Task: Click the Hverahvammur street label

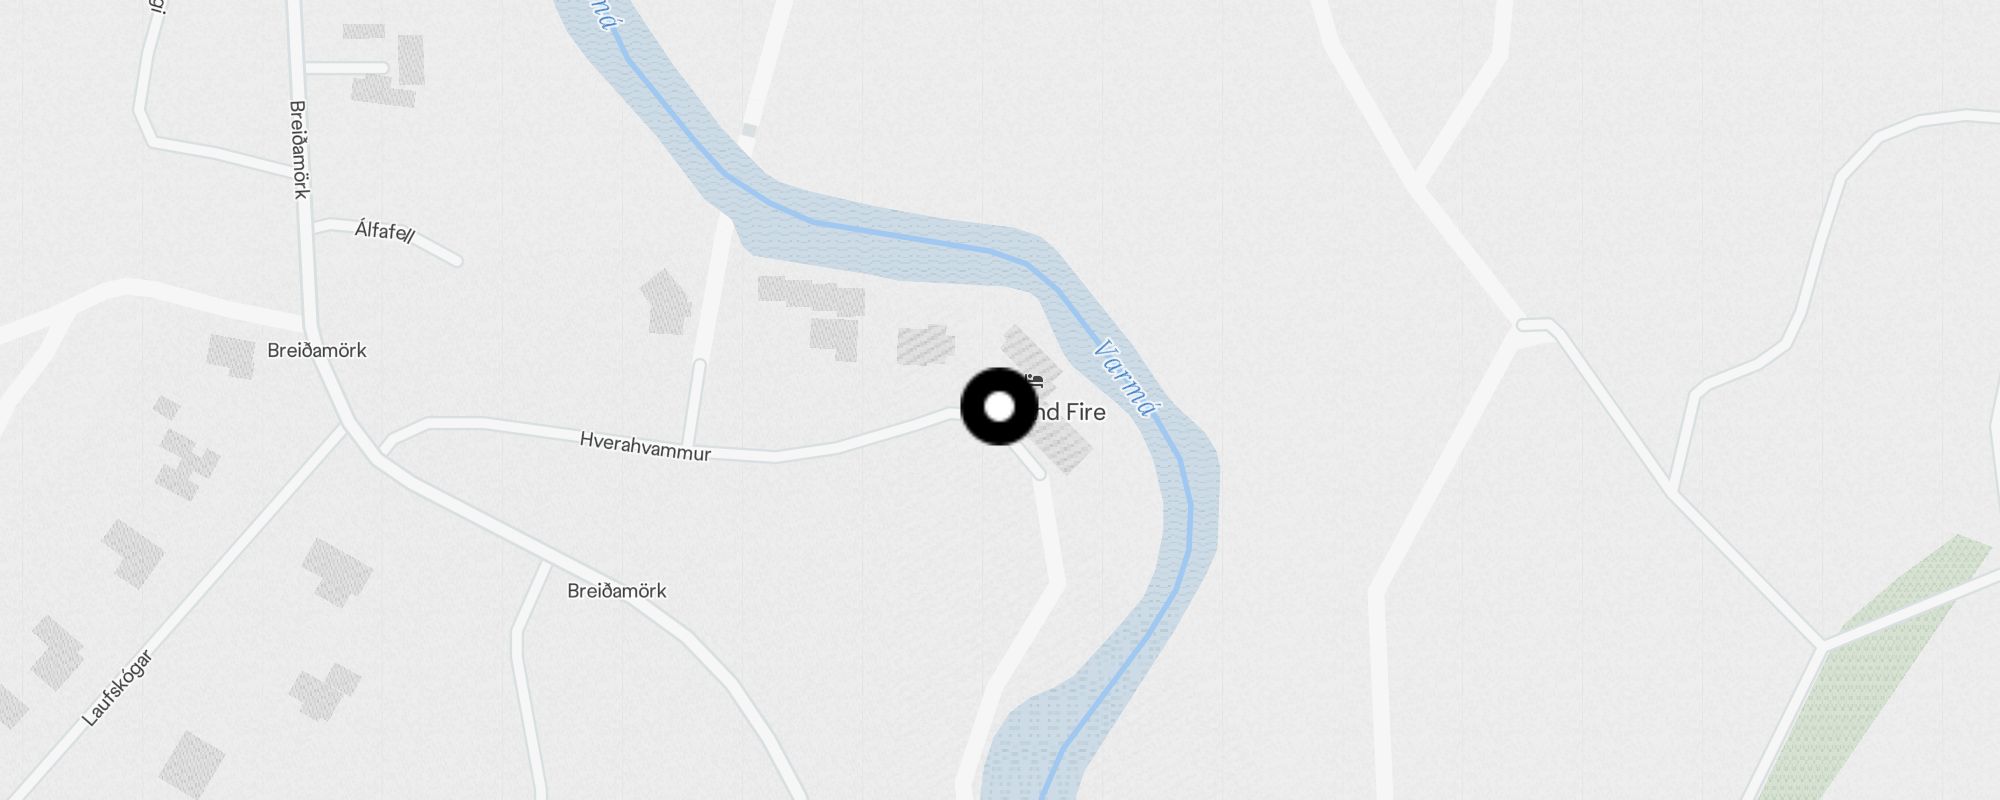Action: tap(645, 446)
